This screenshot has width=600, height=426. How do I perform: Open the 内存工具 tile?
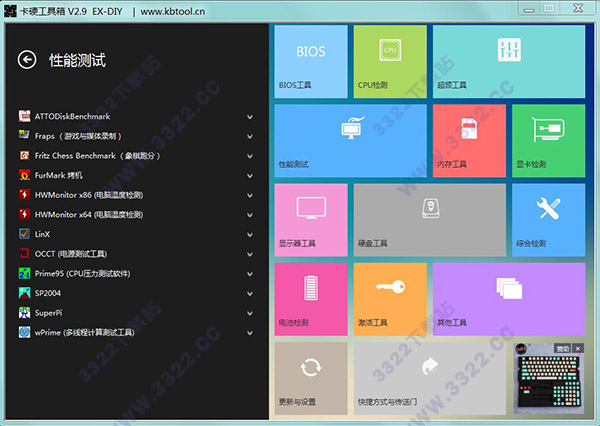tap(469, 141)
